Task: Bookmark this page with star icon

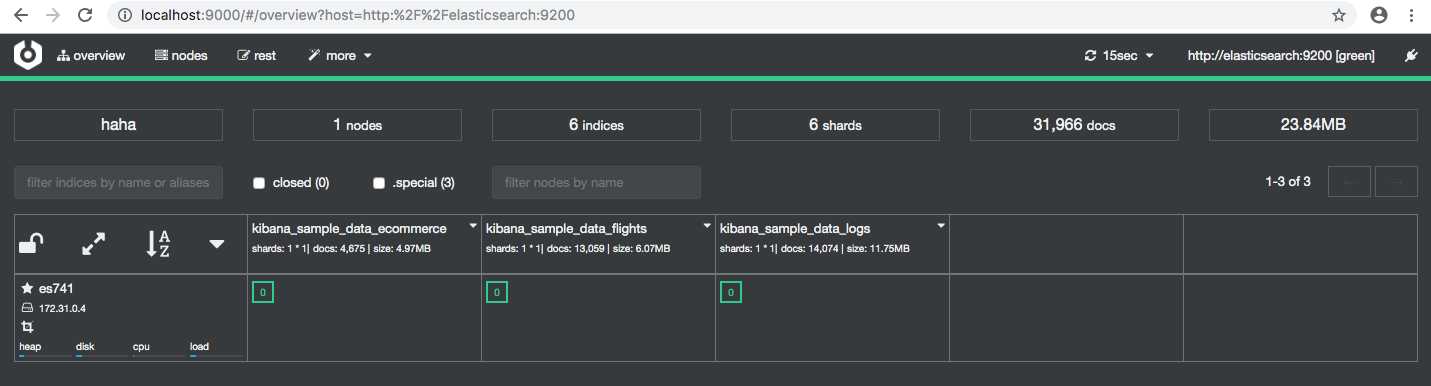Action: [1339, 15]
